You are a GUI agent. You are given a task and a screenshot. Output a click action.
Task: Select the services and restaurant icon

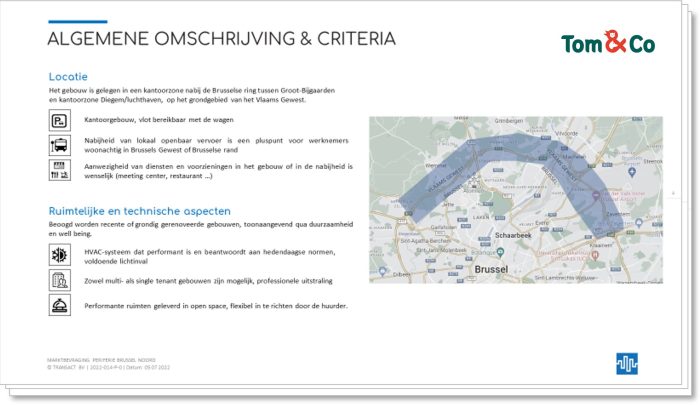(59, 171)
